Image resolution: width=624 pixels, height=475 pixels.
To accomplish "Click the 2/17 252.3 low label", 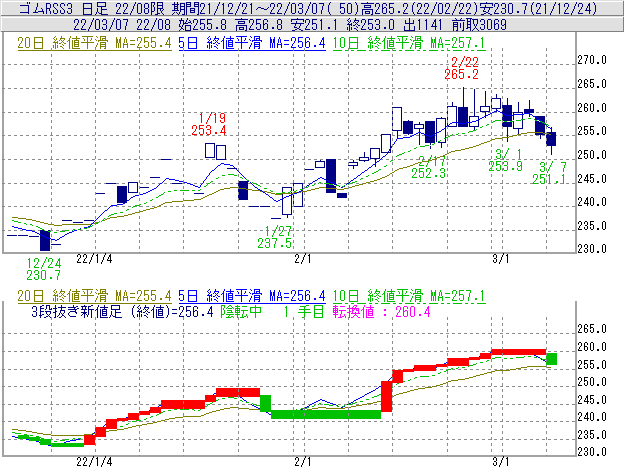I will tap(429, 167).
